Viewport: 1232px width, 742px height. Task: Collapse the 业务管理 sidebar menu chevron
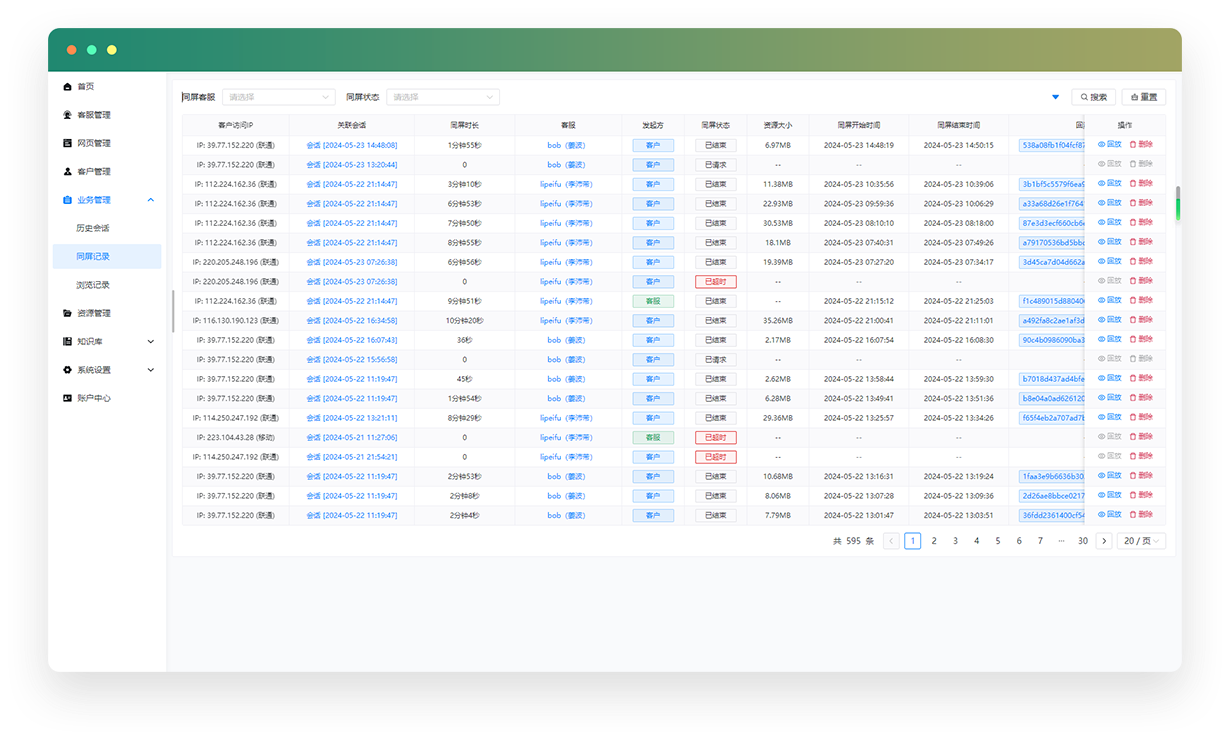(x=150, y=200)
